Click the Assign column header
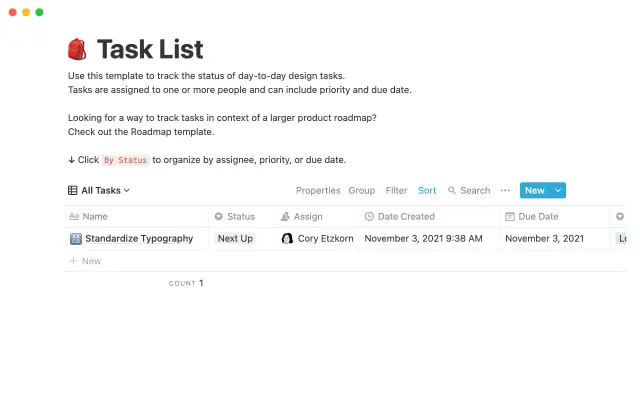 point(318,217)
